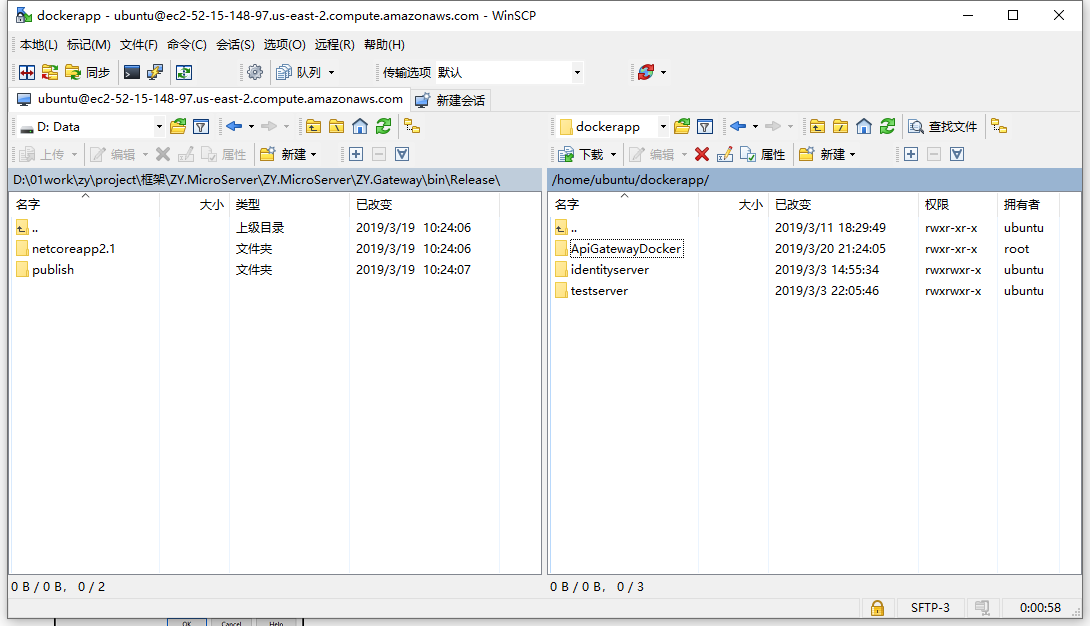Go to local root directory icon

coord(336,126)
